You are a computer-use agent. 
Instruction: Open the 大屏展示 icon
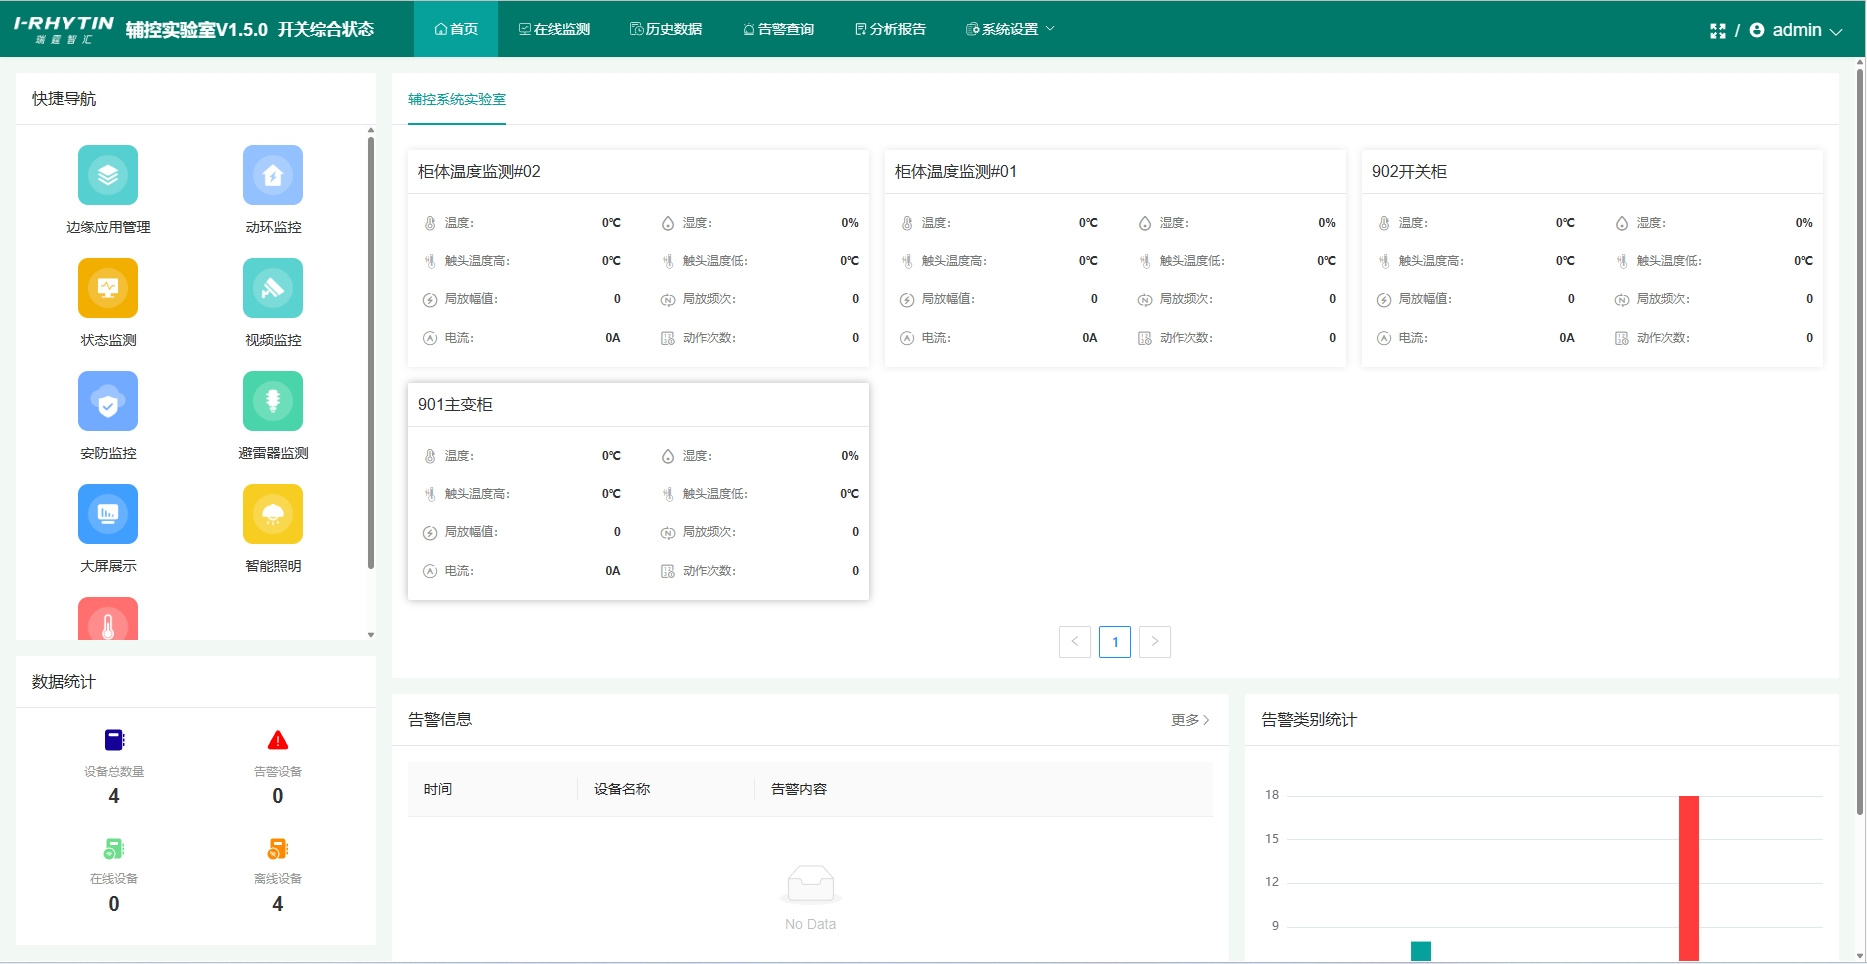[x=108, y=515]
